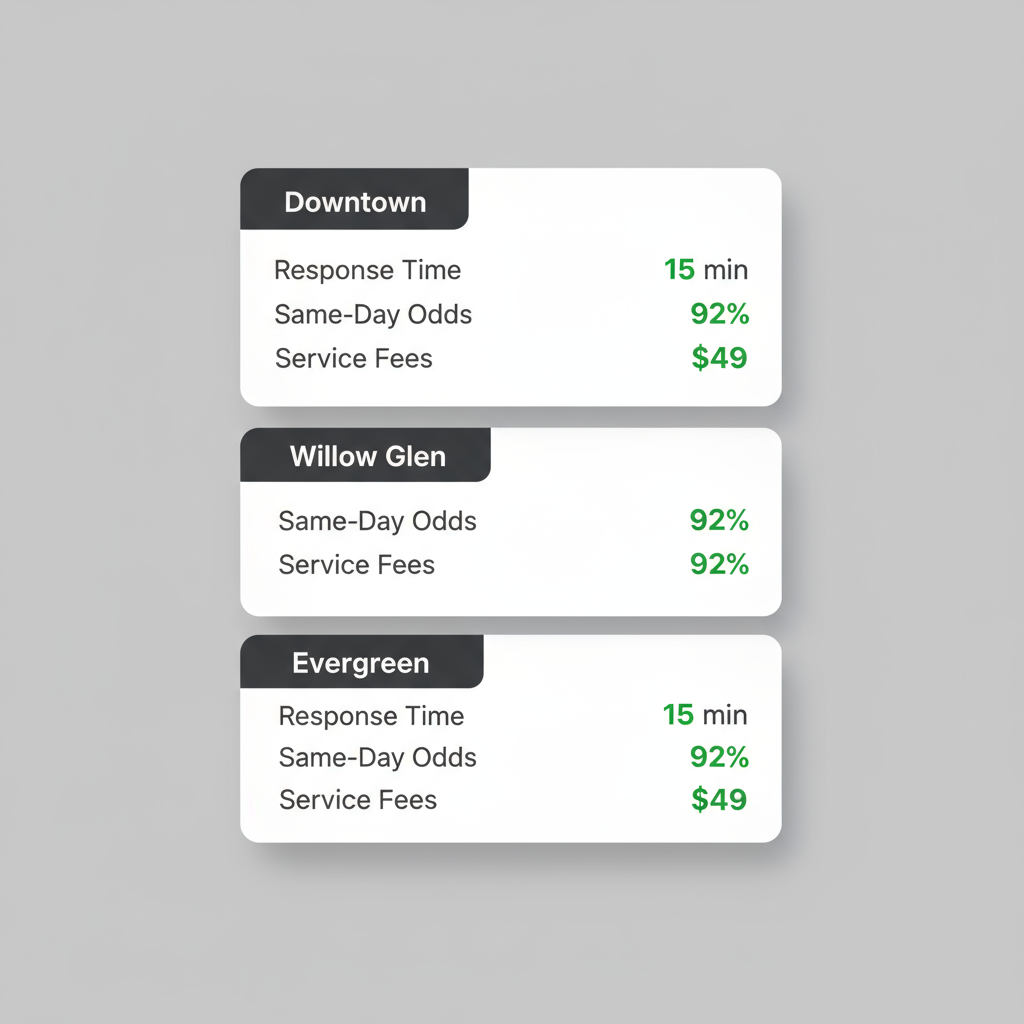The image size is (1024, 1024).
Task: Click Evergreen $49 fee value
Action: point(719,800)
